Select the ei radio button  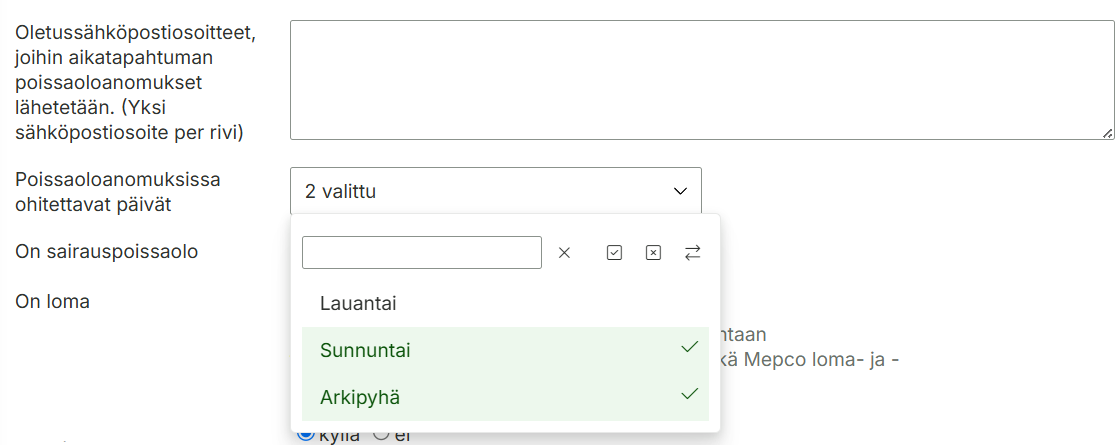coord(381,433)
